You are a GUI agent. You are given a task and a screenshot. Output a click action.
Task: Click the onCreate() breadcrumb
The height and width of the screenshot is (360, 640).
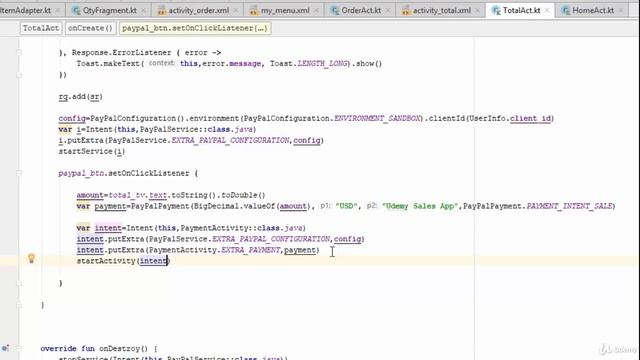coord(90,28)
